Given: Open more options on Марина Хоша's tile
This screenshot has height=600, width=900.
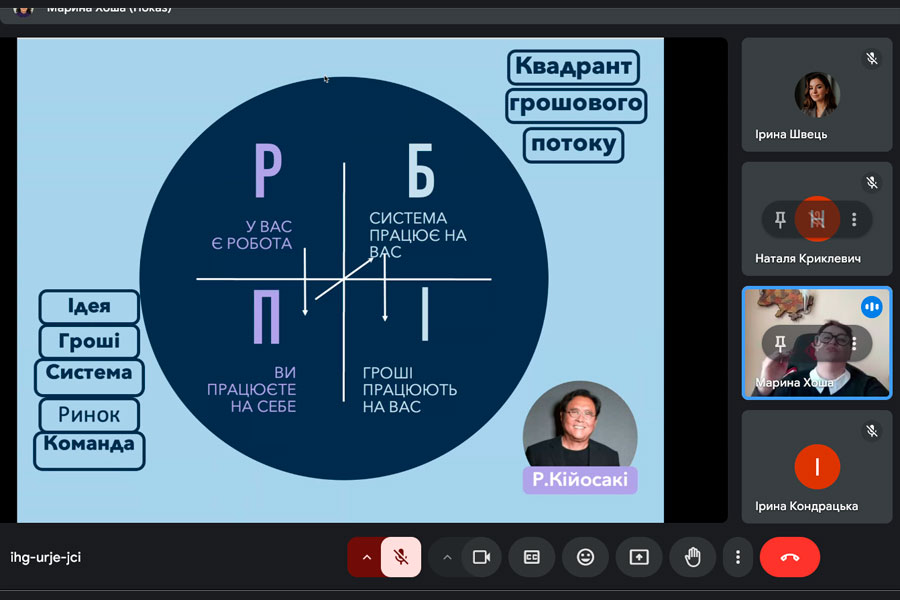Looking at the screenshot, I should (x=853, y=343).
